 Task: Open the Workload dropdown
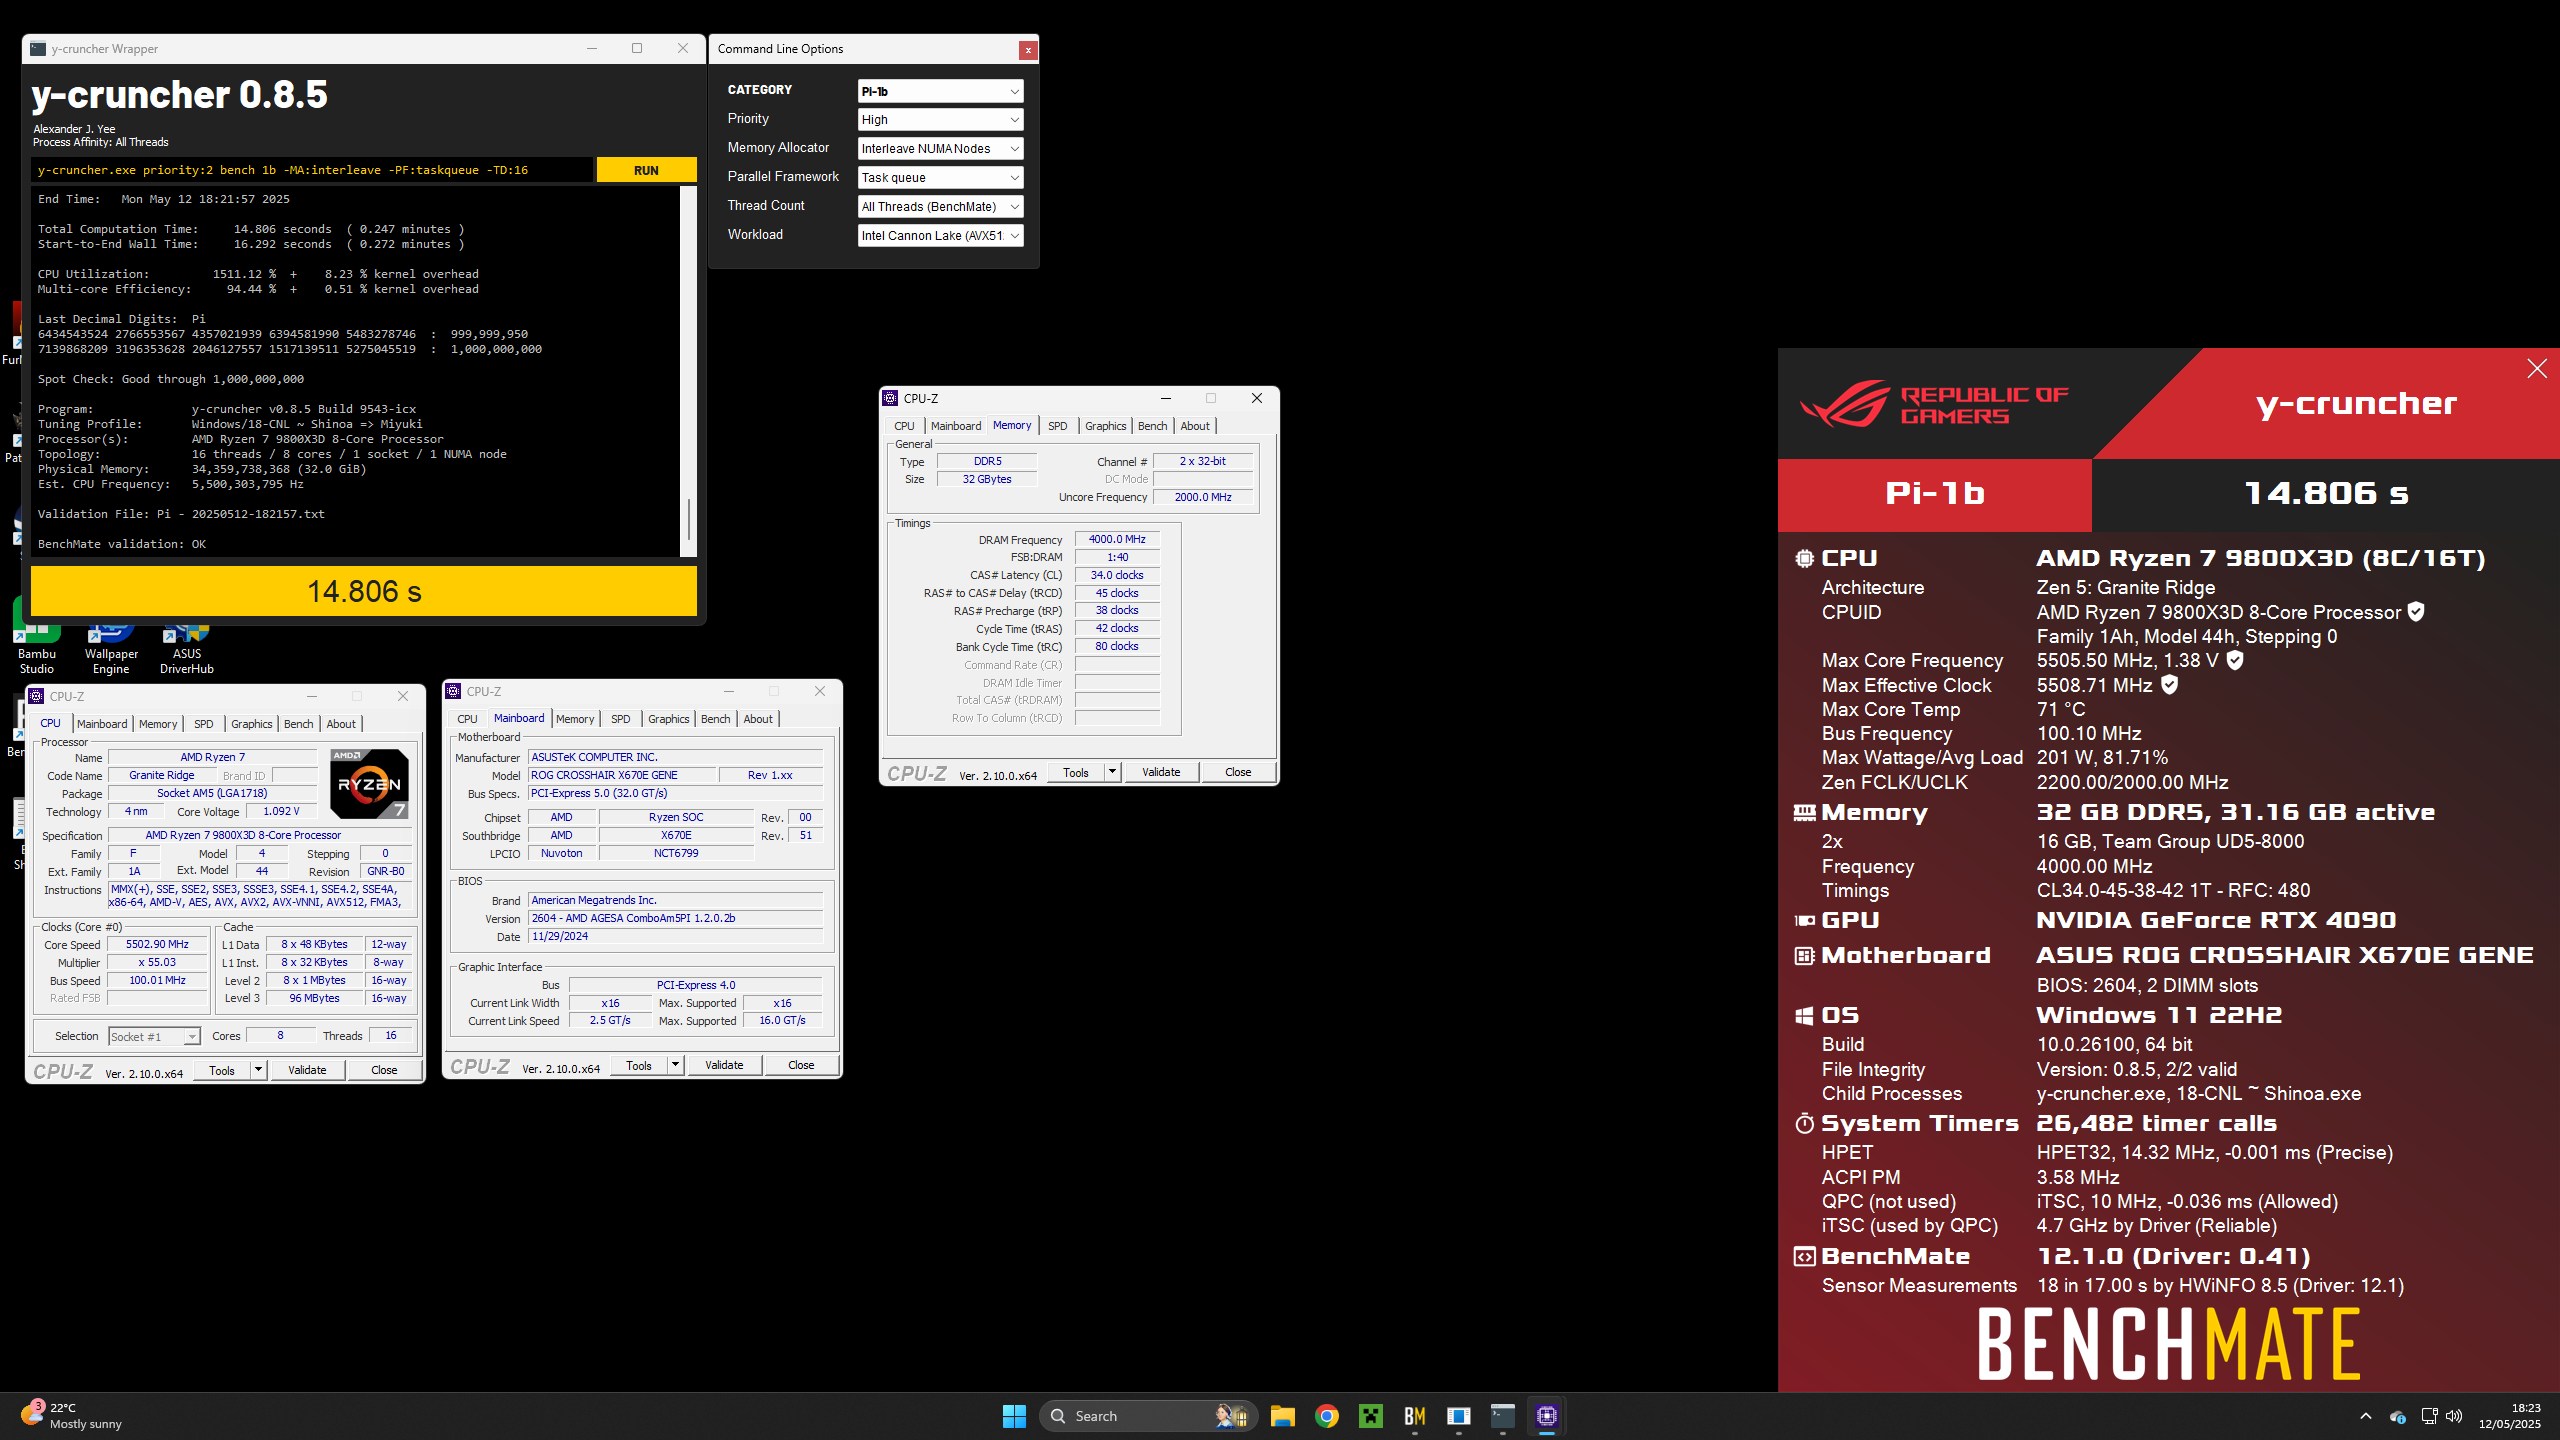point(940,236)
